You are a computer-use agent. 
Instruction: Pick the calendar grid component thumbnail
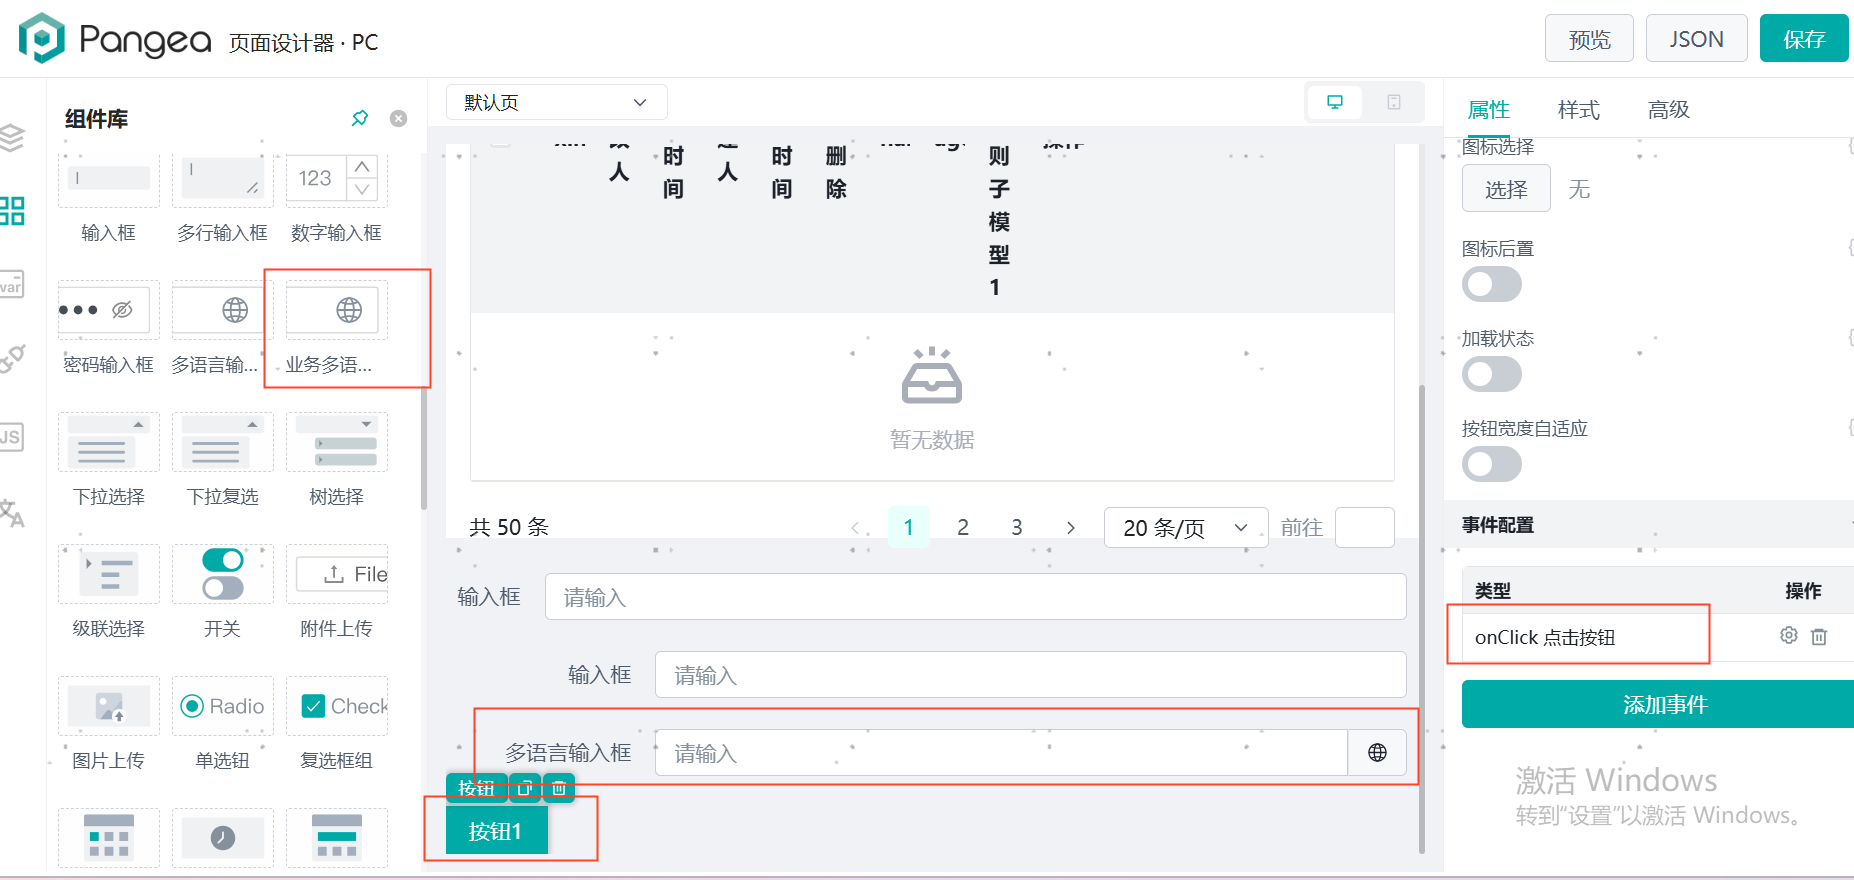[109, 838]
